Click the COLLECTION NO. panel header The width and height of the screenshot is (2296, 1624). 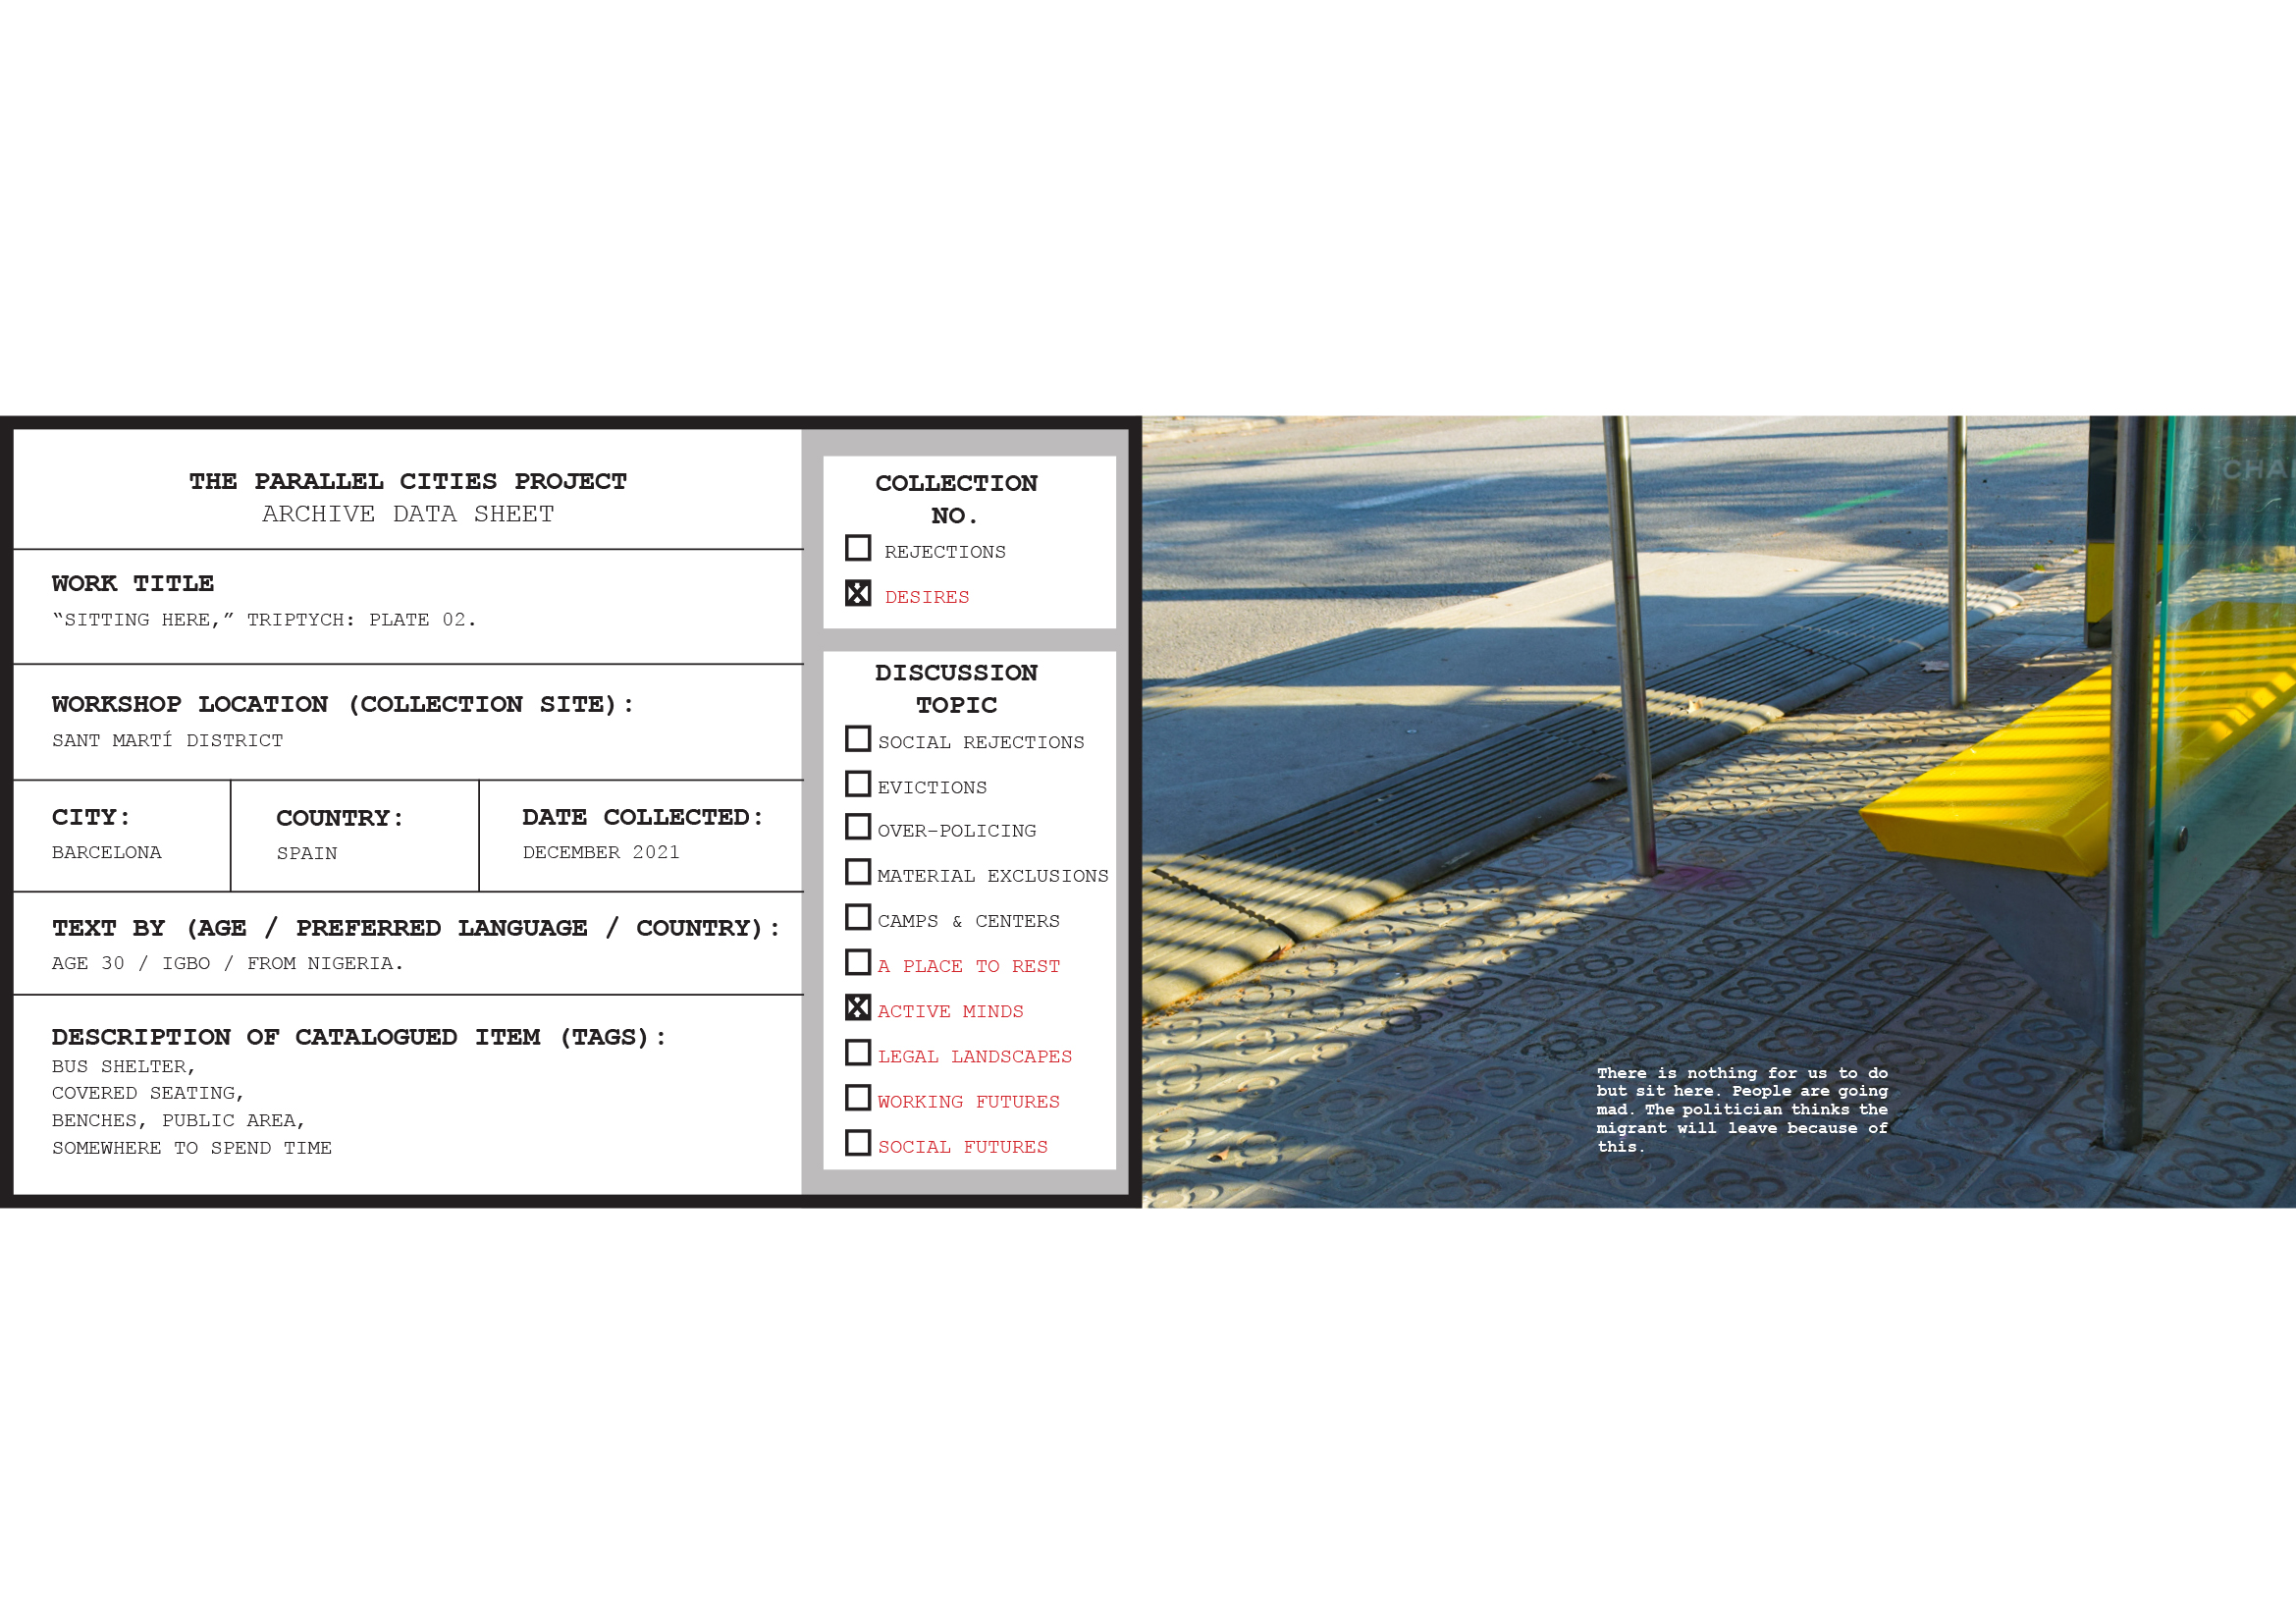pyautogui.click(x=957, y=499)
